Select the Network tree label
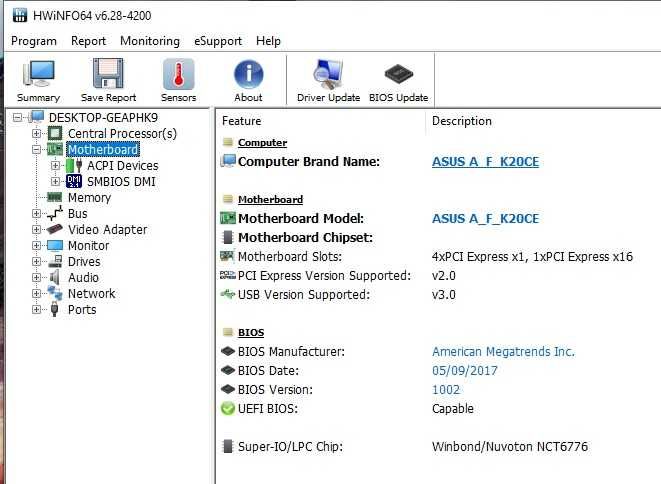 point(91,293)
